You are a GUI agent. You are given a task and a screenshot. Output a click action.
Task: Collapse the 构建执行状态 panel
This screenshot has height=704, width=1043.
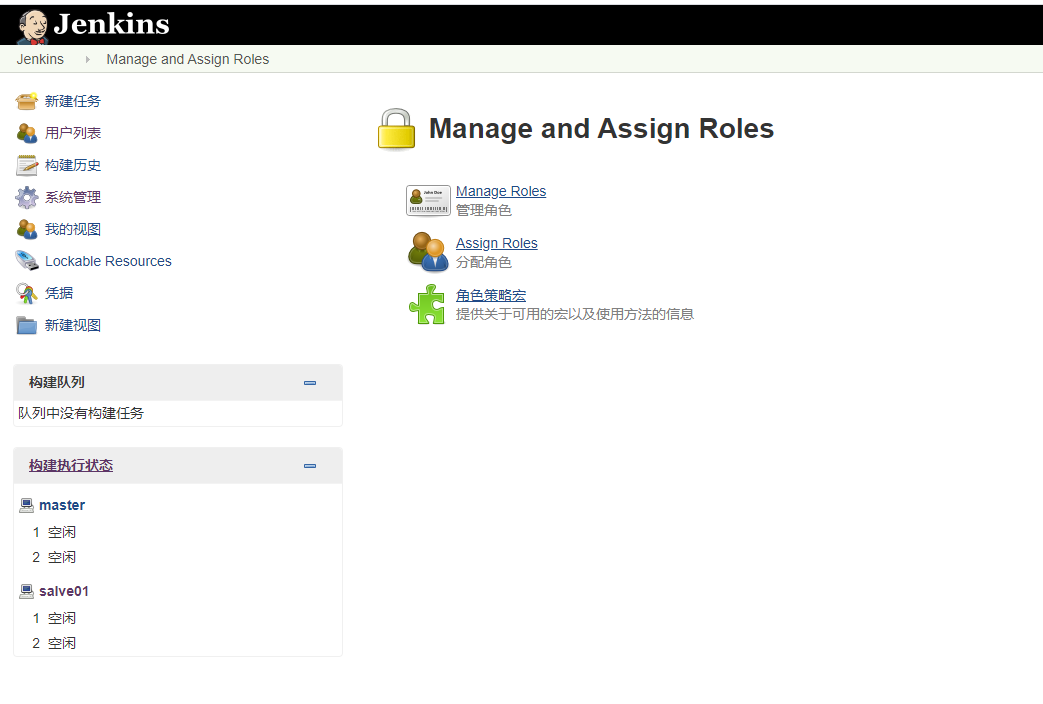tap(310, 465)
